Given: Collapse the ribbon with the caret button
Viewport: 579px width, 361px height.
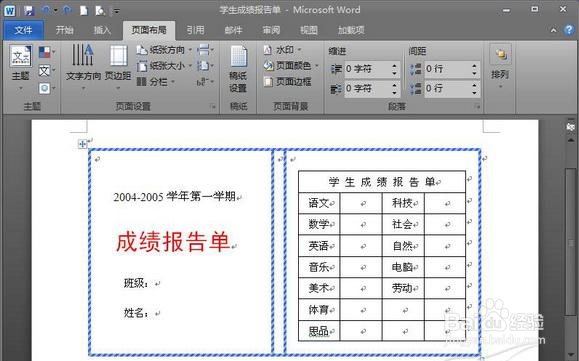Looking at the screenshot, I should 553,30.
